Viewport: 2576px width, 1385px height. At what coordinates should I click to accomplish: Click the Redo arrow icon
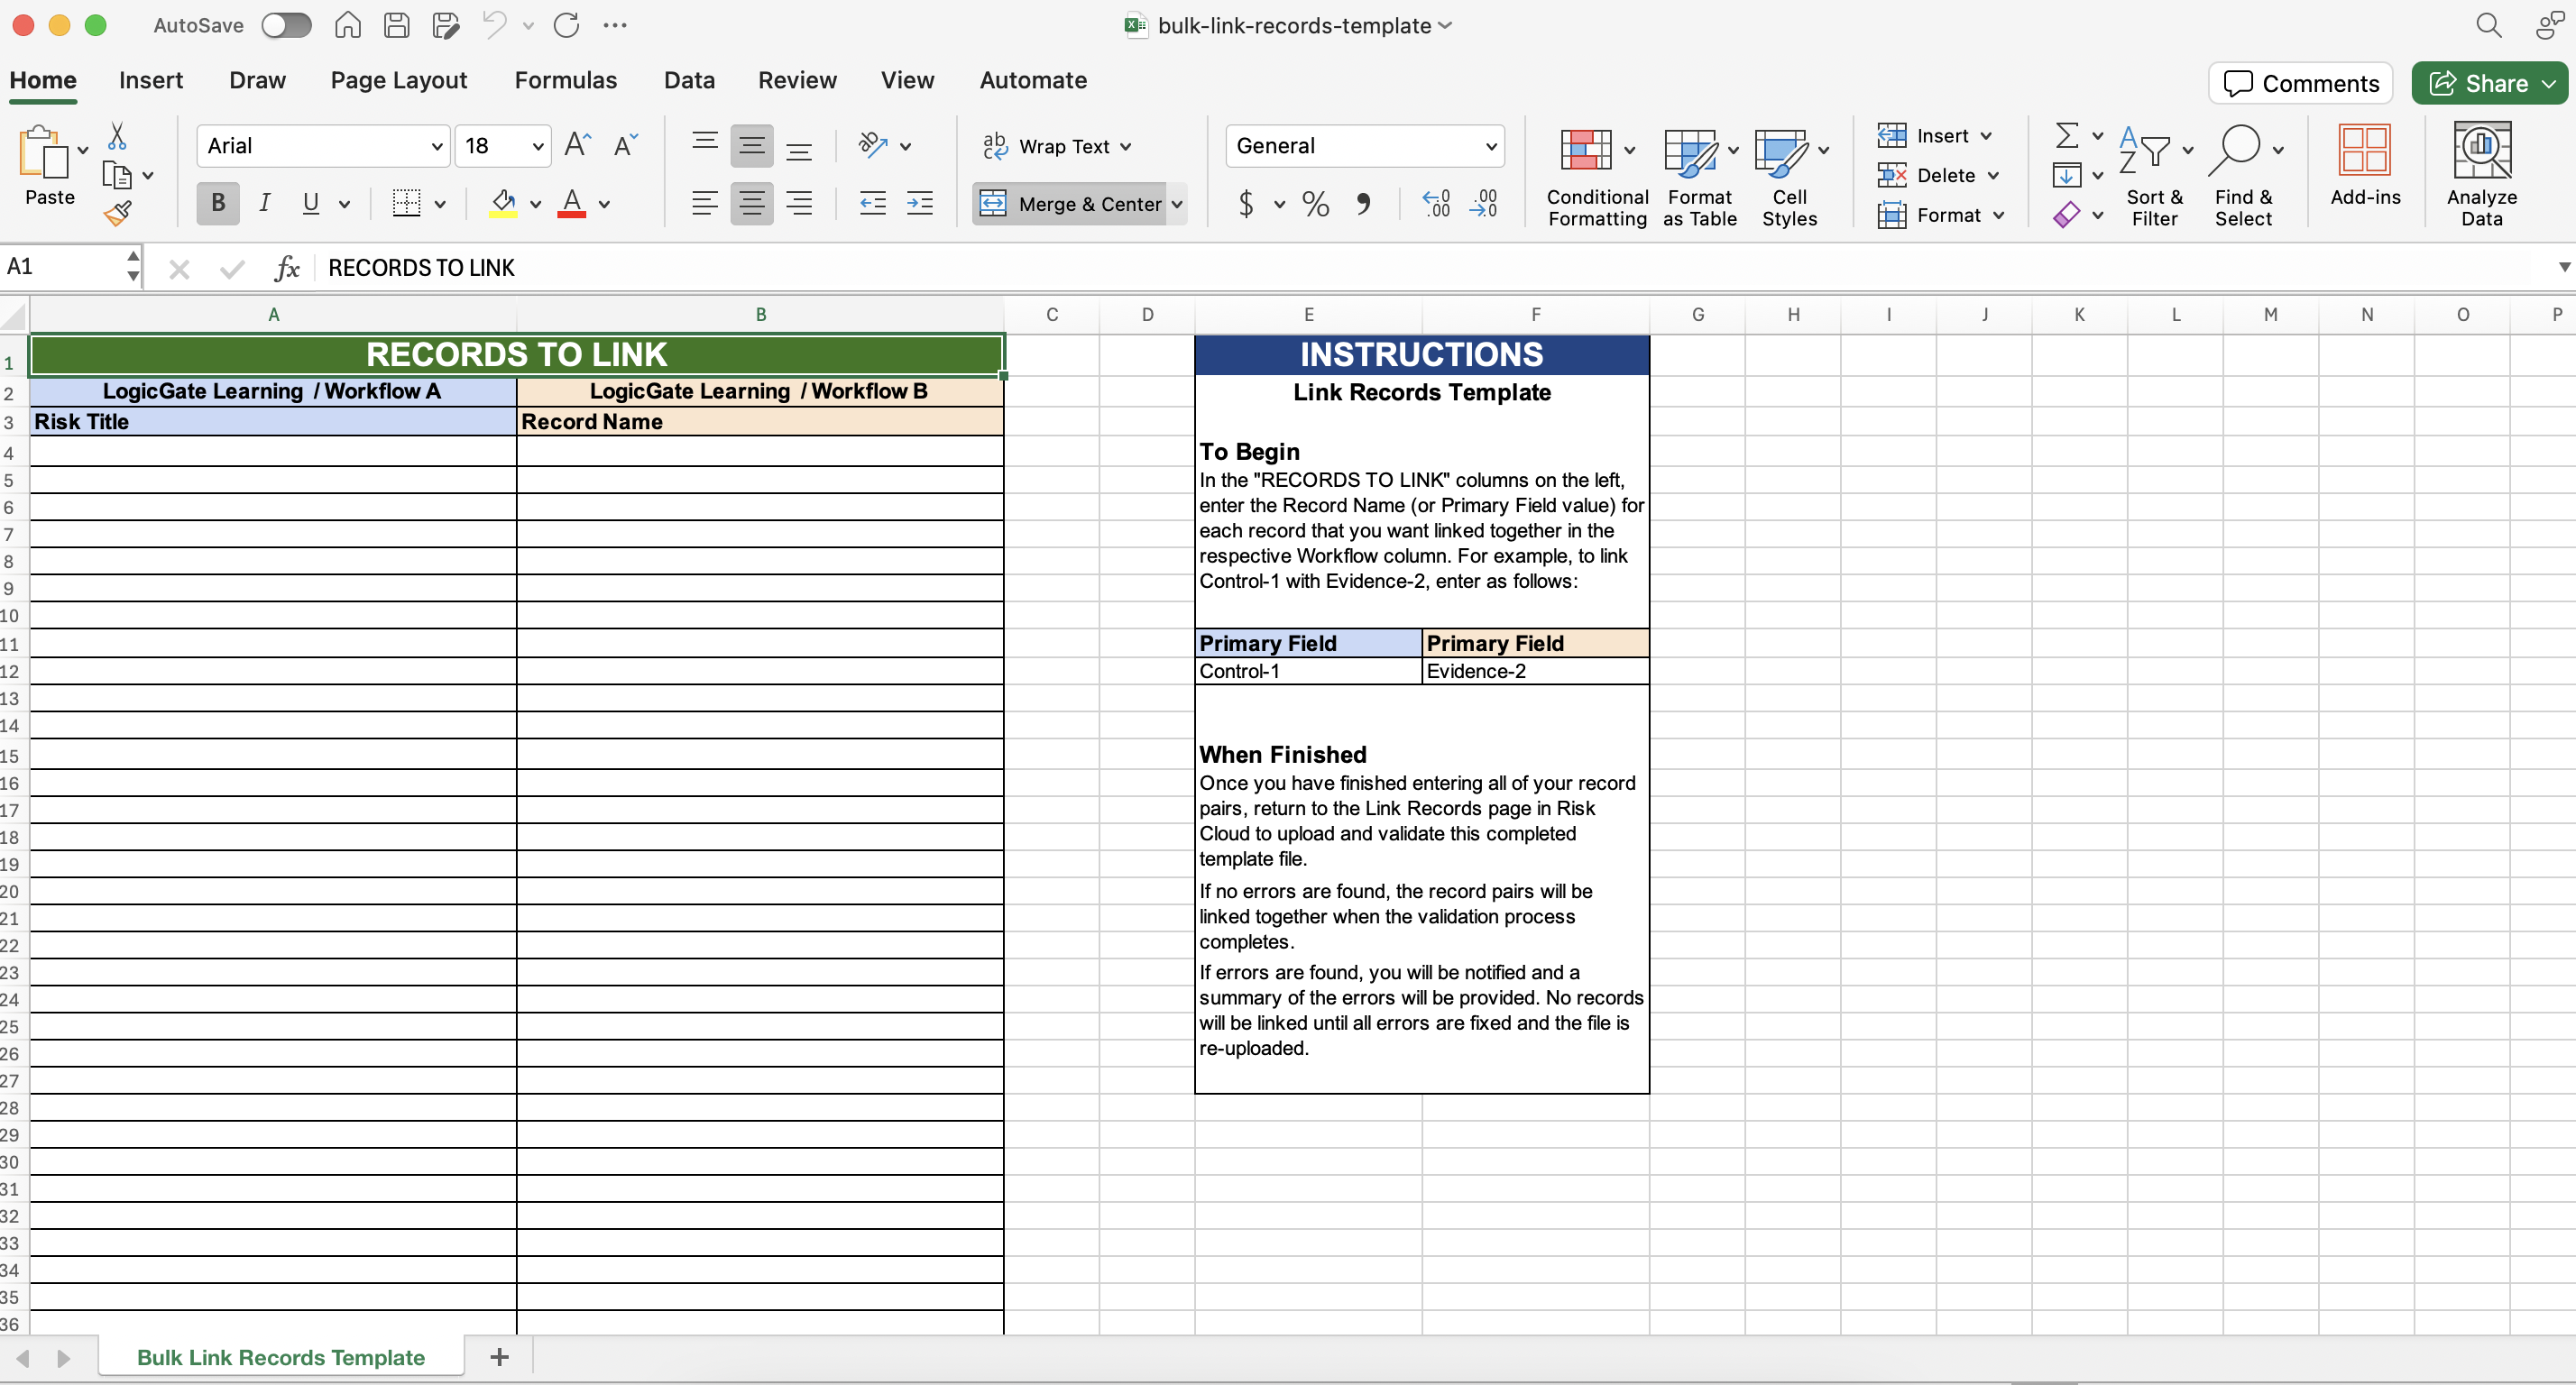567,25
